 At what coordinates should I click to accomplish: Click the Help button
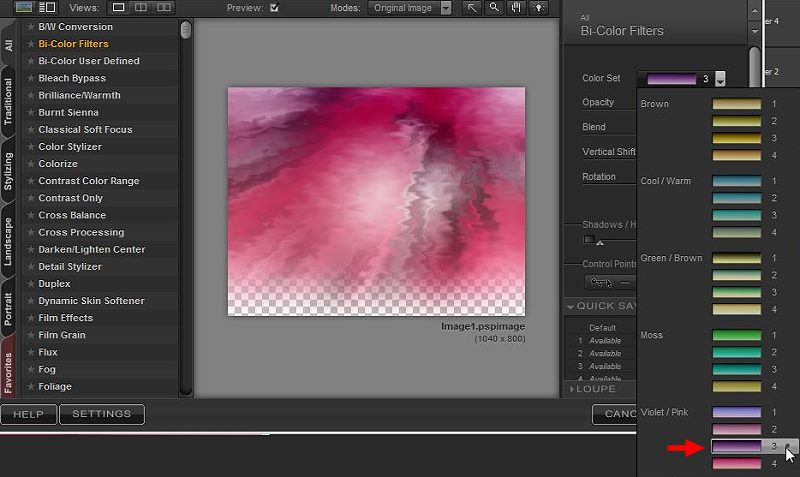(28, 414)
